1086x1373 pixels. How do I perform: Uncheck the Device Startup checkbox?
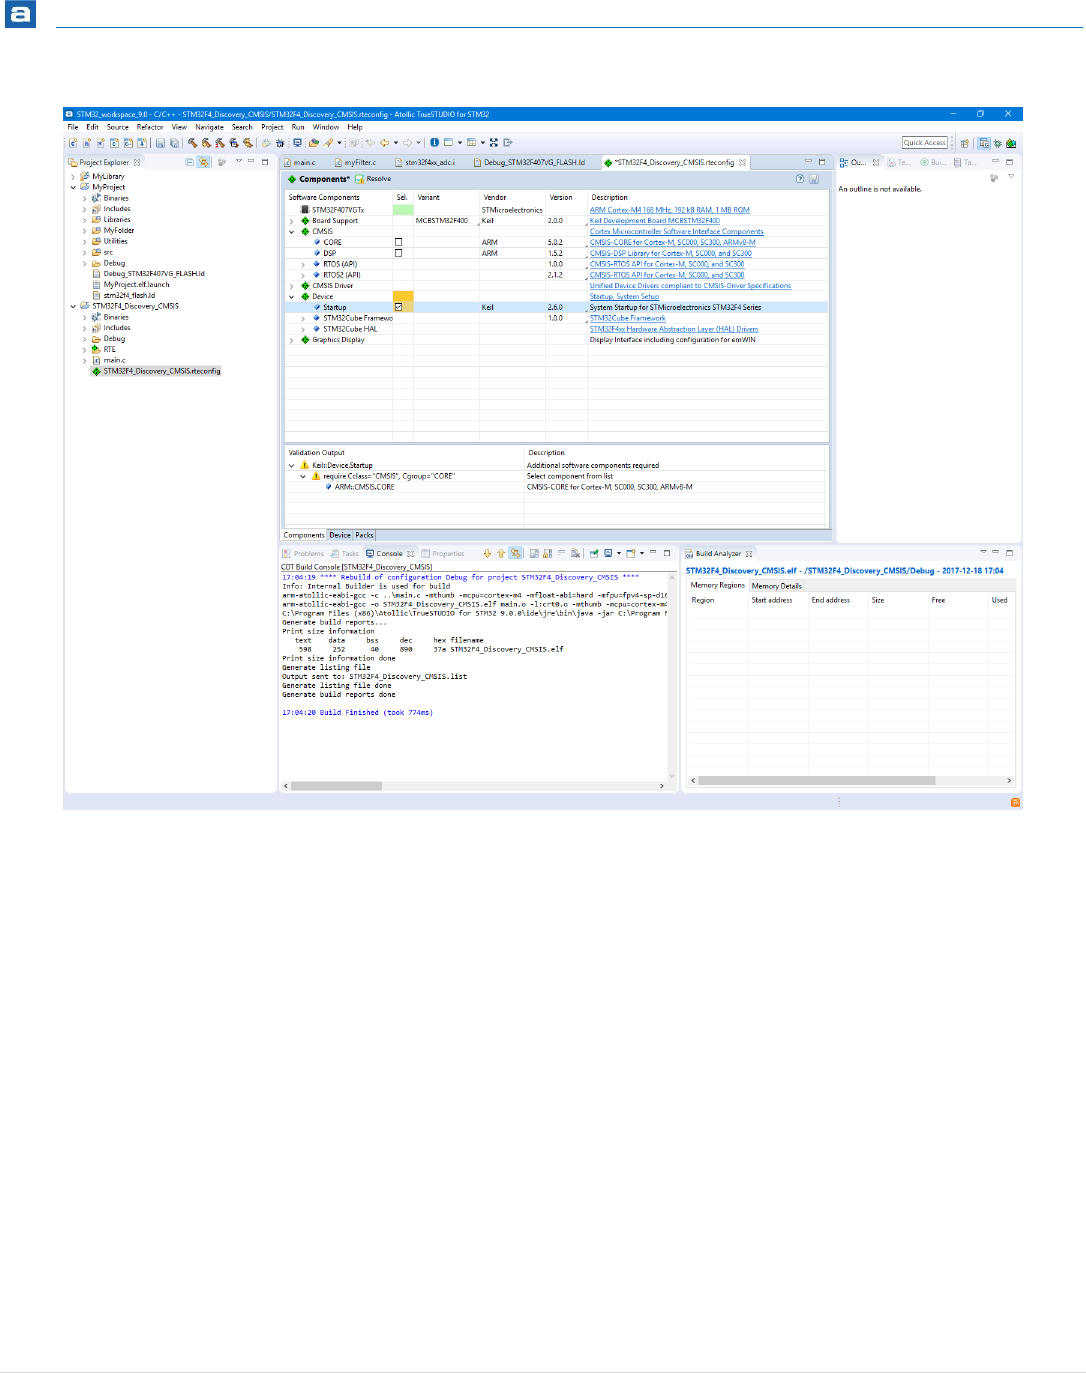click(398, 307)
